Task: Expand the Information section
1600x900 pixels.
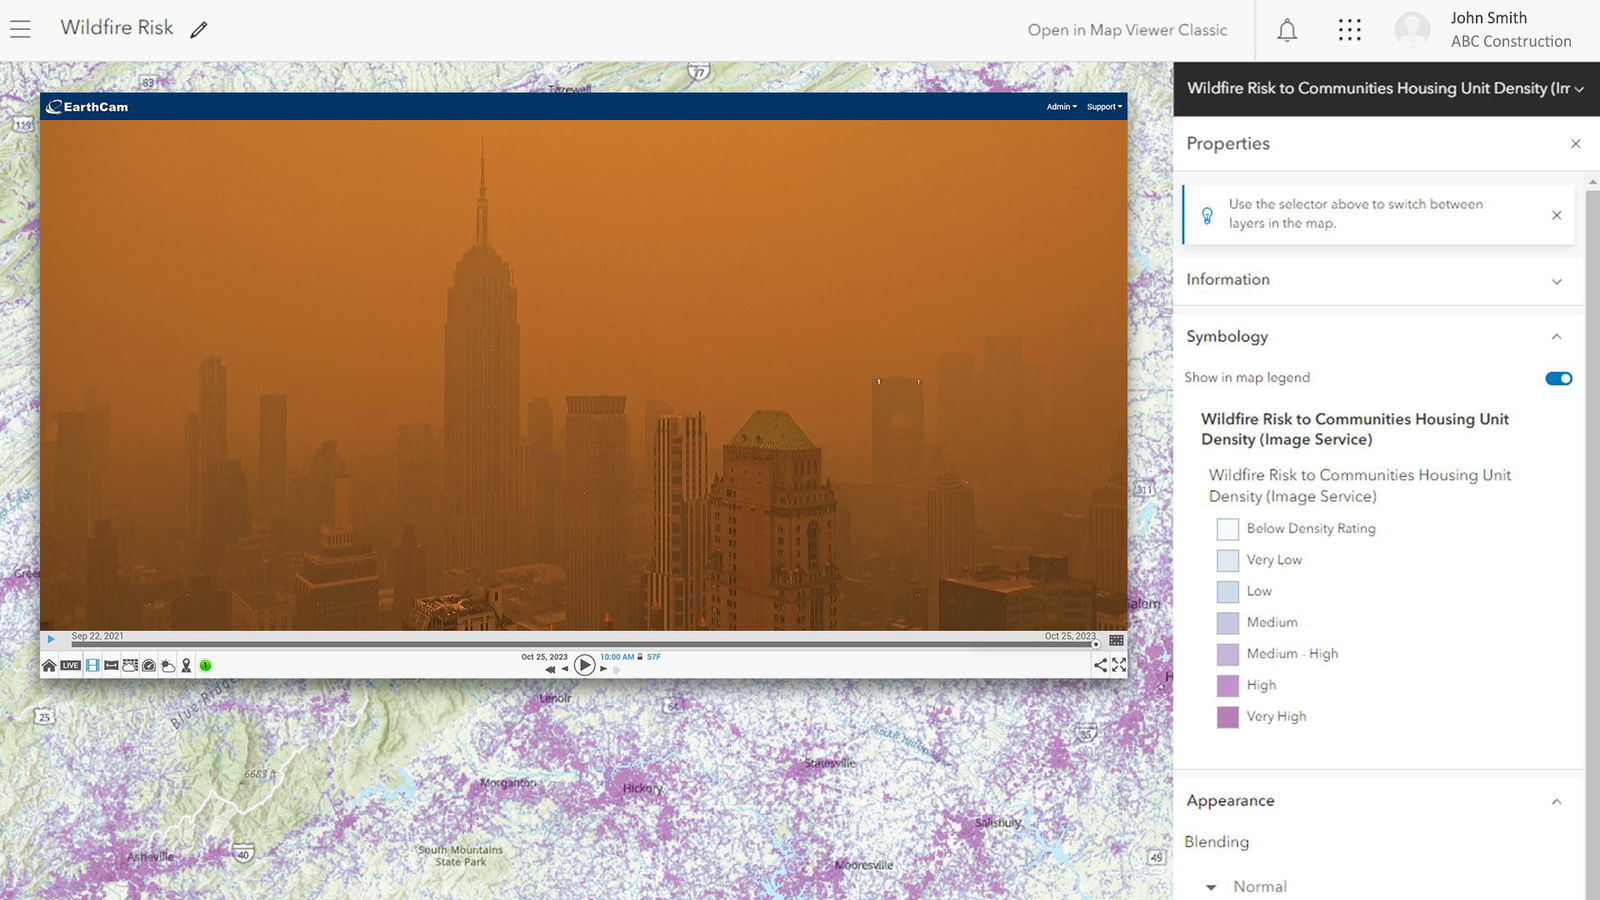Action: click(x=1557, y=281)
